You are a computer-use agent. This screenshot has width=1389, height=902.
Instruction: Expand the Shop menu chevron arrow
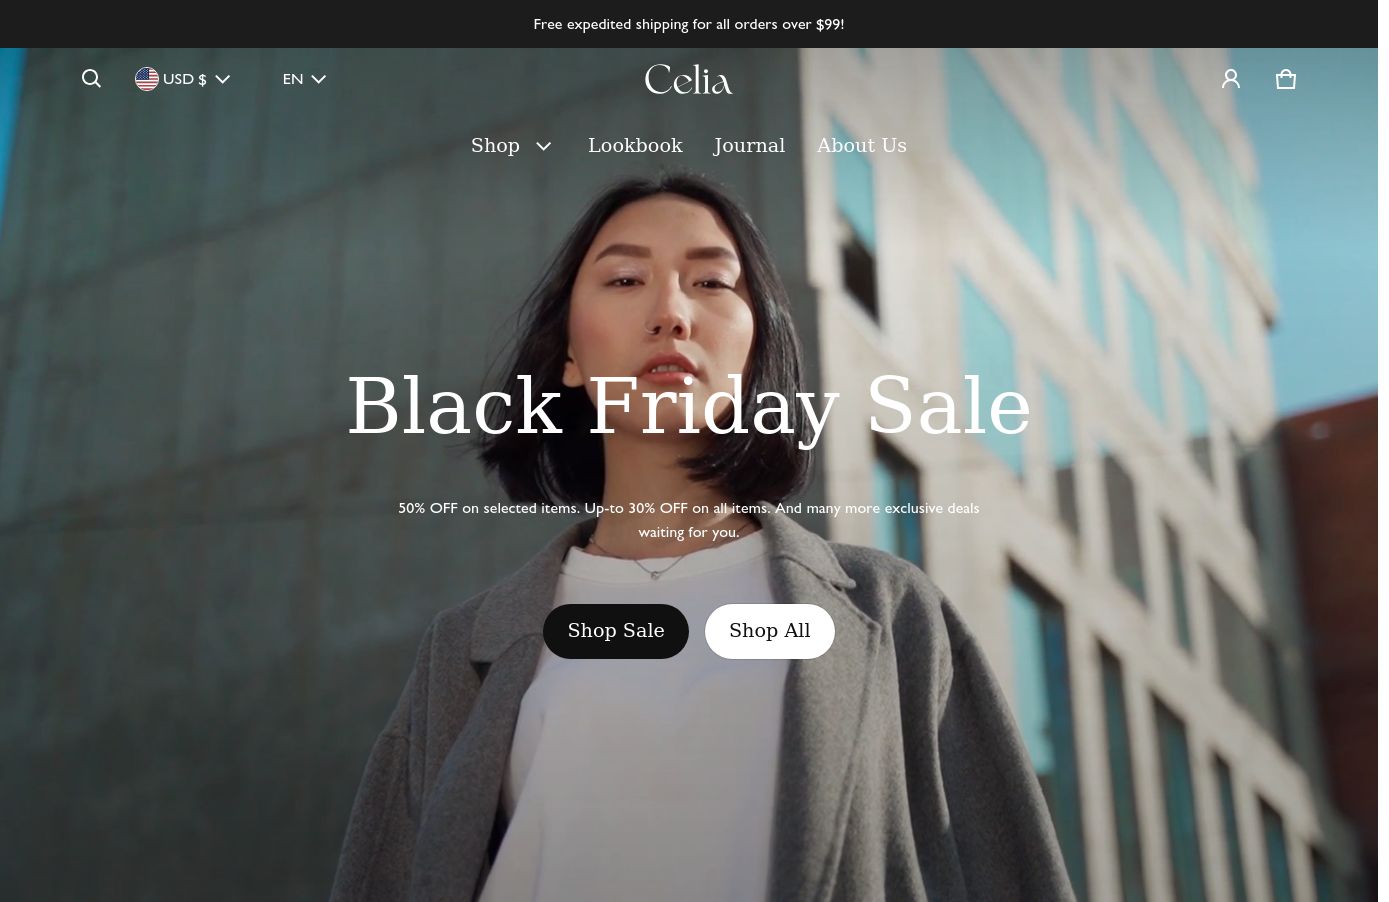[x=544, y=146]
